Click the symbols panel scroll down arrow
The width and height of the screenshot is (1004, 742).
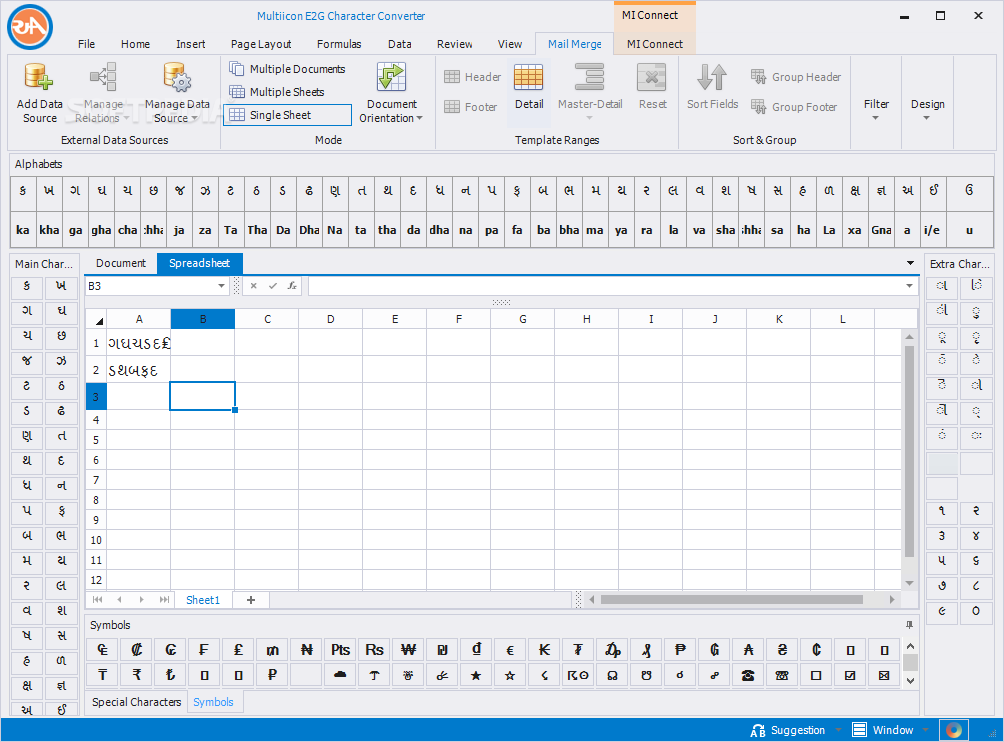911,681
